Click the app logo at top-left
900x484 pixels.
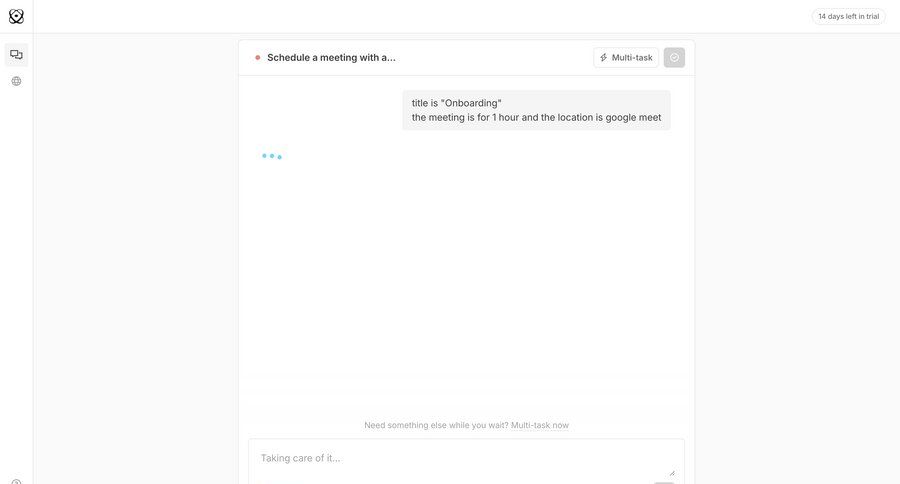[x=16, y=16]
